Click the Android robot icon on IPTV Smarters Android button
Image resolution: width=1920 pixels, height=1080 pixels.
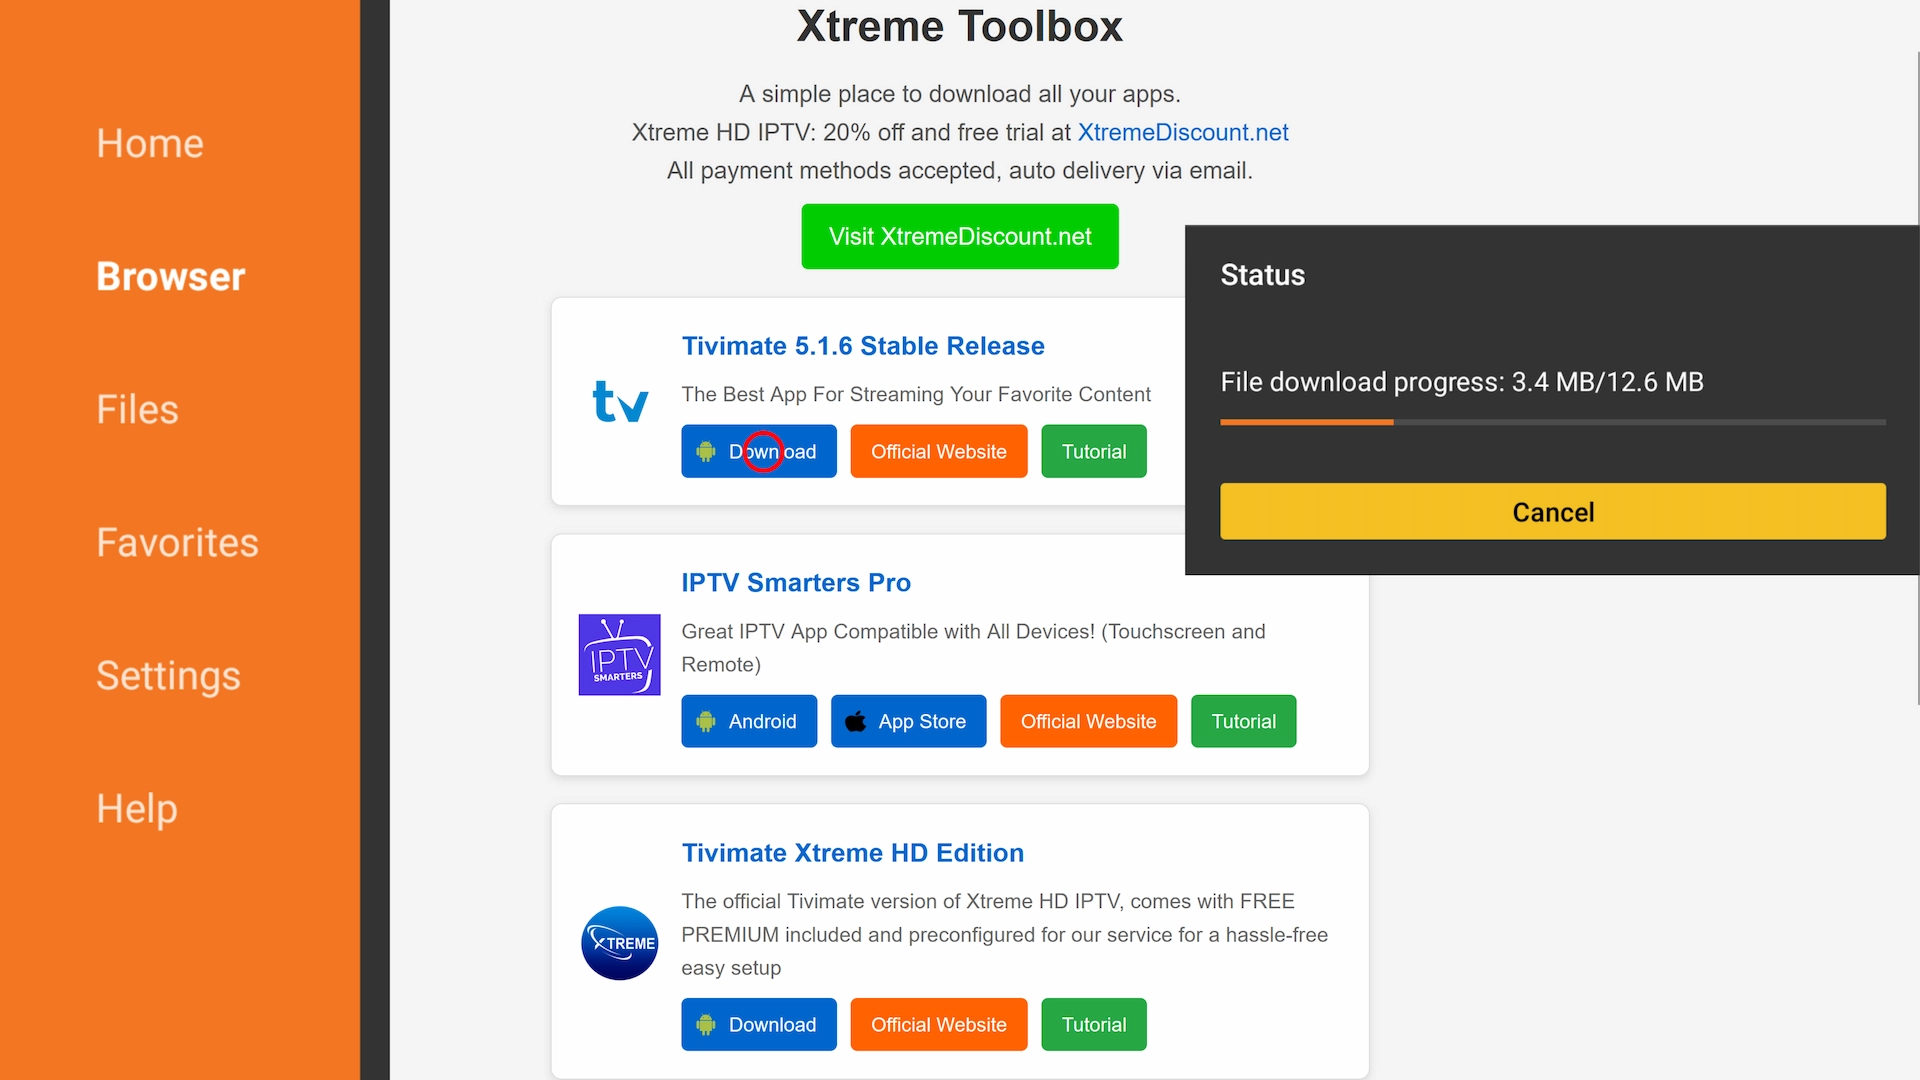point(706,722)
